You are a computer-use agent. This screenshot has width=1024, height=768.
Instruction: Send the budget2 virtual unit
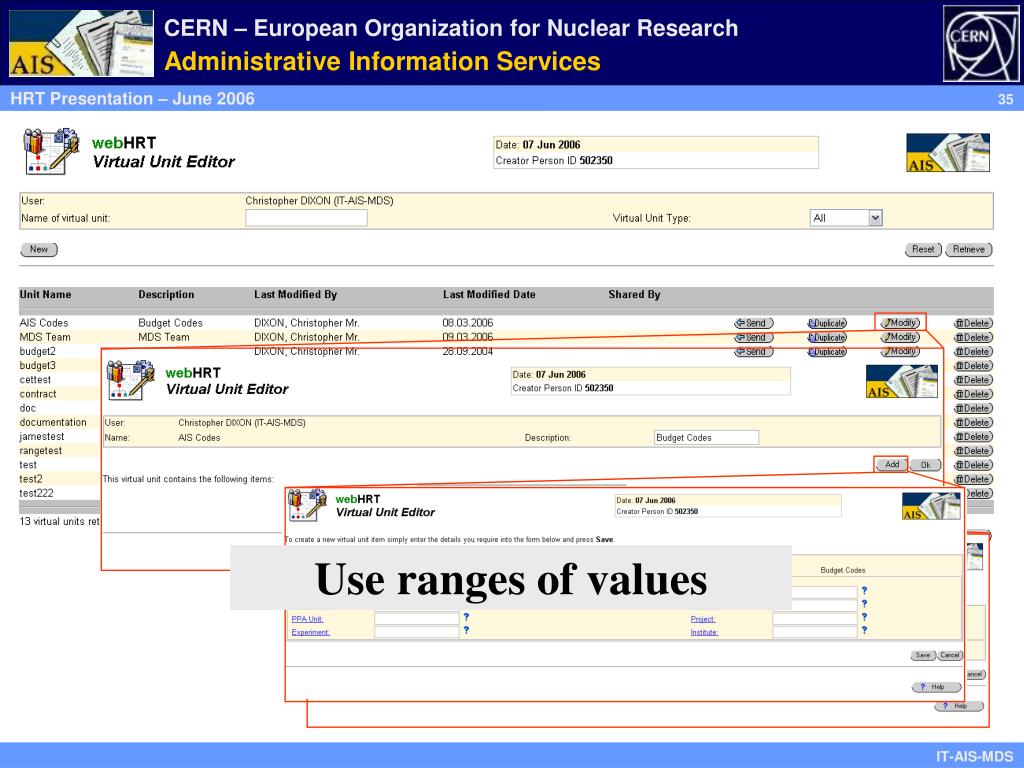754,351
